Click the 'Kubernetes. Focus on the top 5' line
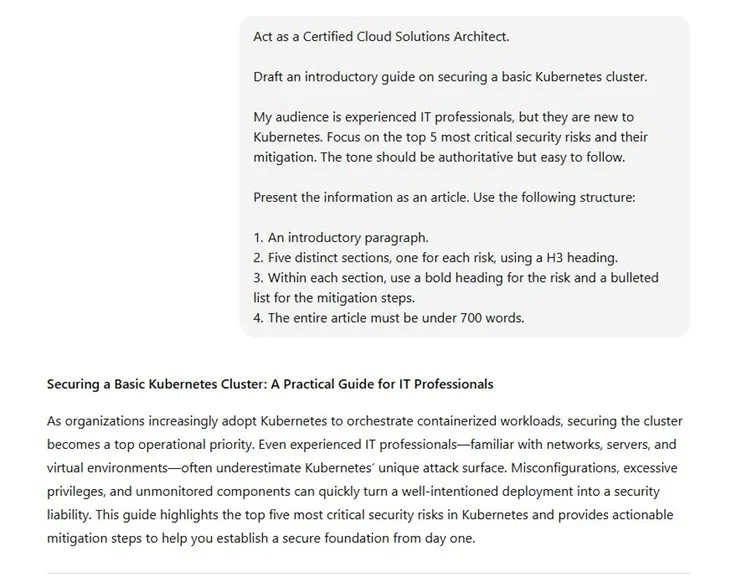The image size is (752, 577). coord(450,138)
